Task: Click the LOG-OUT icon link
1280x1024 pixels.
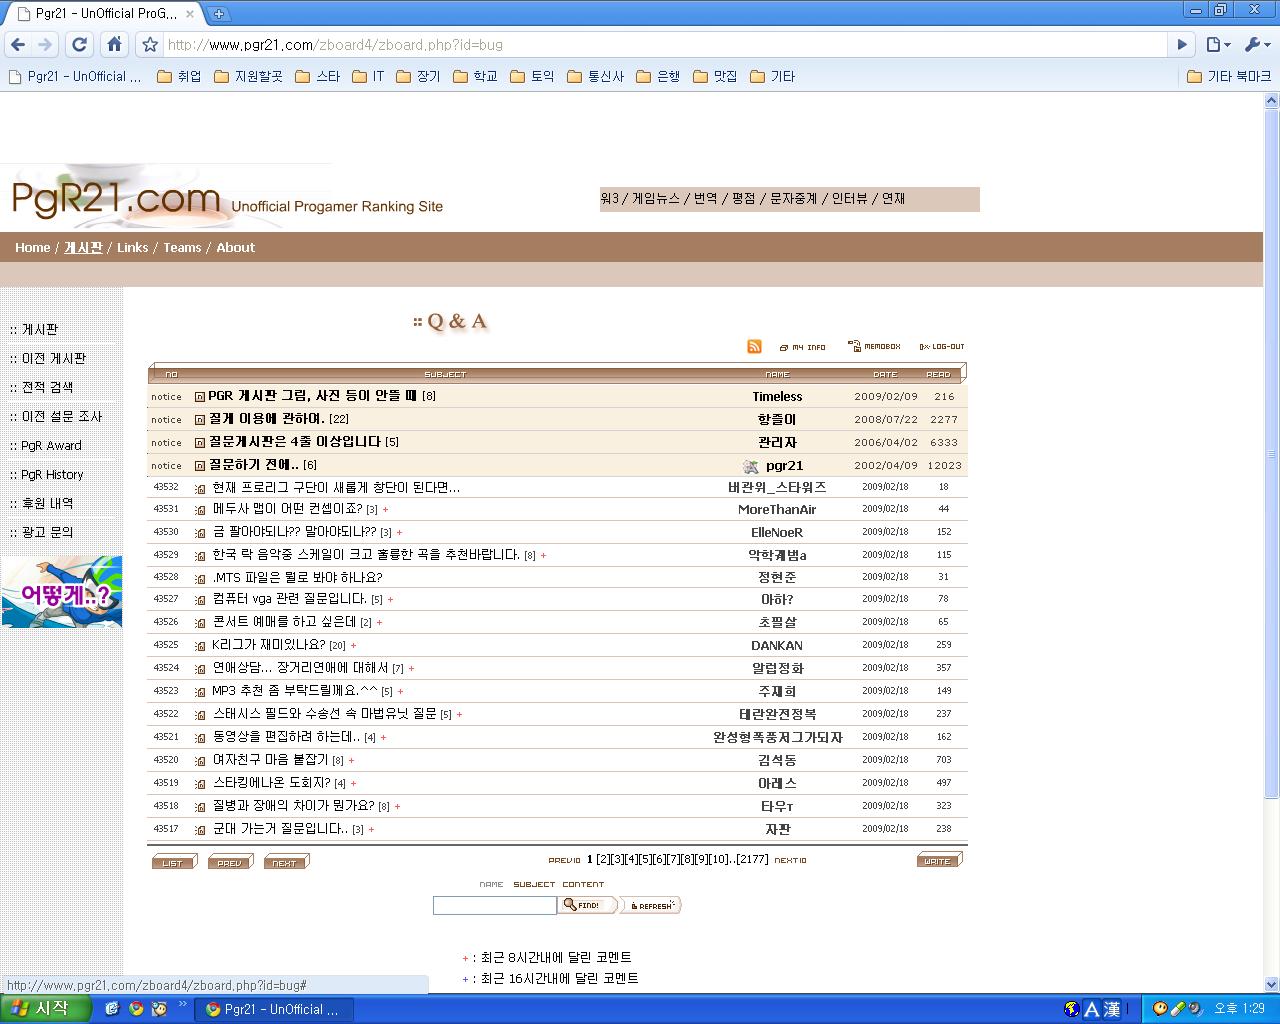Action: tap(942, 347)
